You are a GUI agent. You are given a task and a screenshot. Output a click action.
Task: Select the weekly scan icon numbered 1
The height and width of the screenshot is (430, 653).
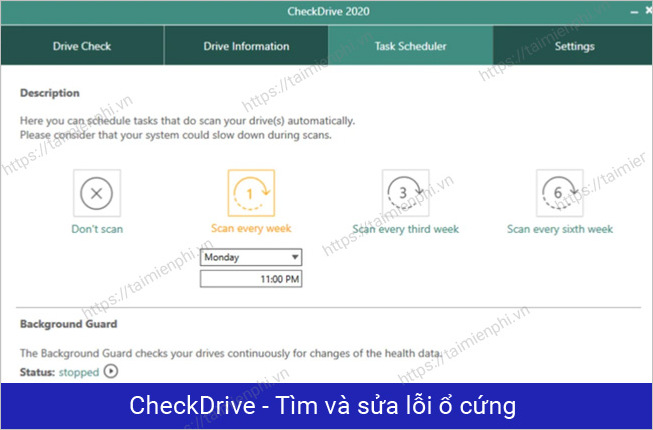[251, 193]
